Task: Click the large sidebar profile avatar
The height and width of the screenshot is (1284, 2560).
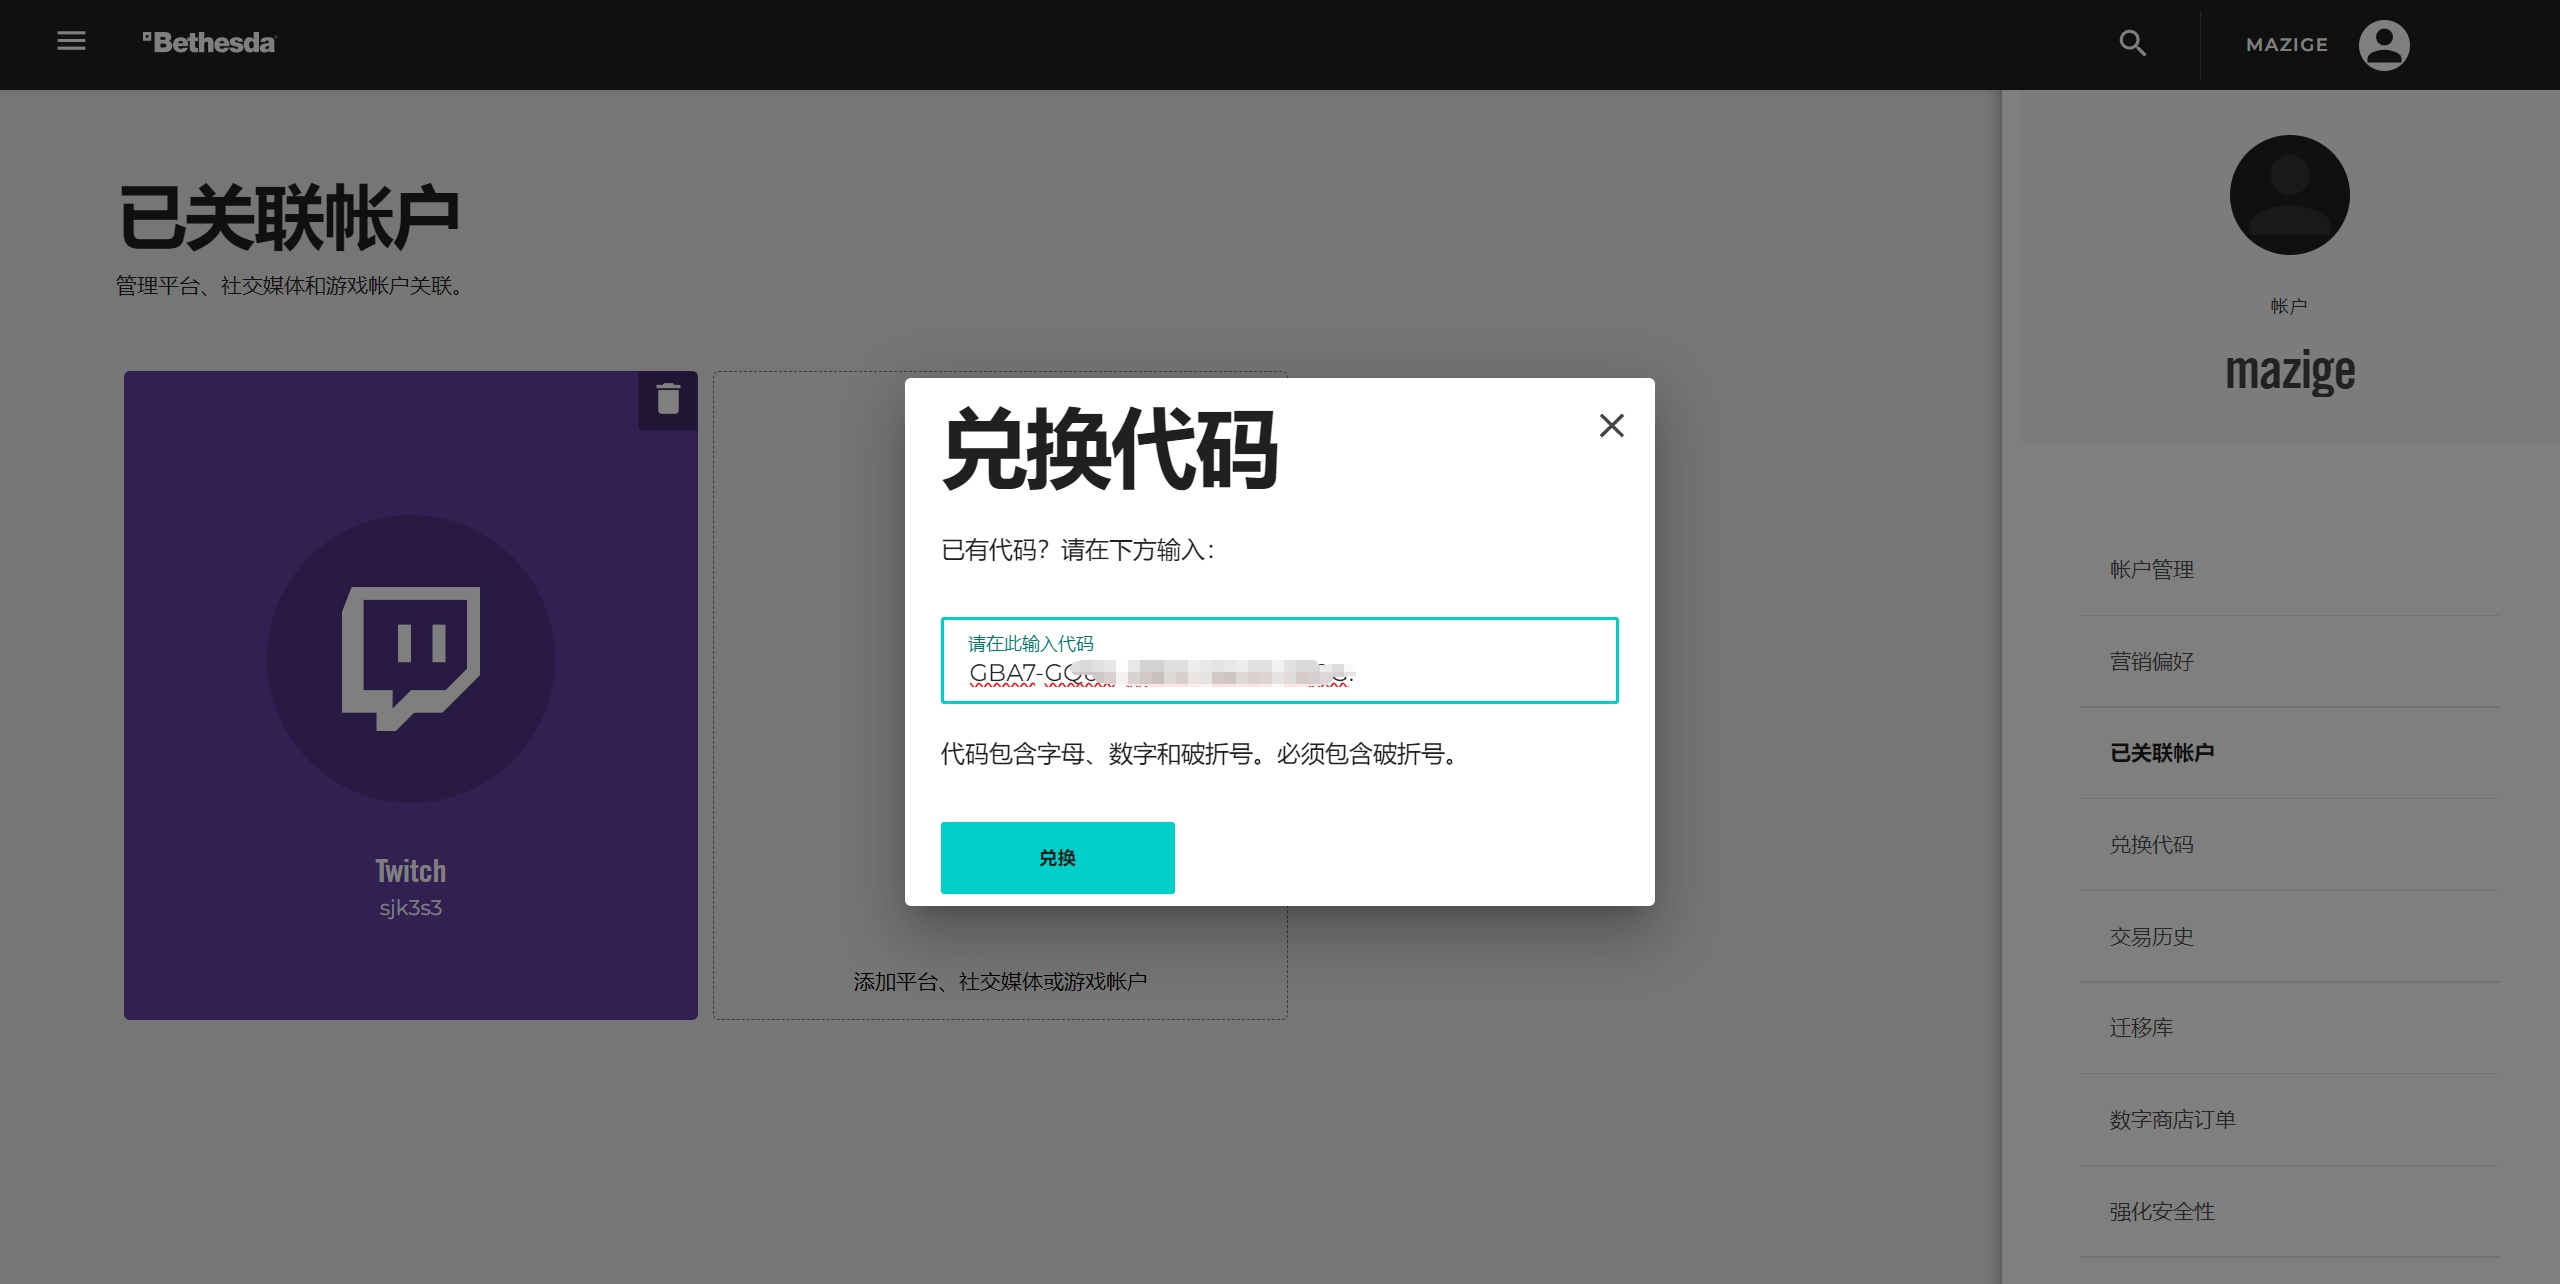Action: pyautogui.click(x=2289, y=195)
